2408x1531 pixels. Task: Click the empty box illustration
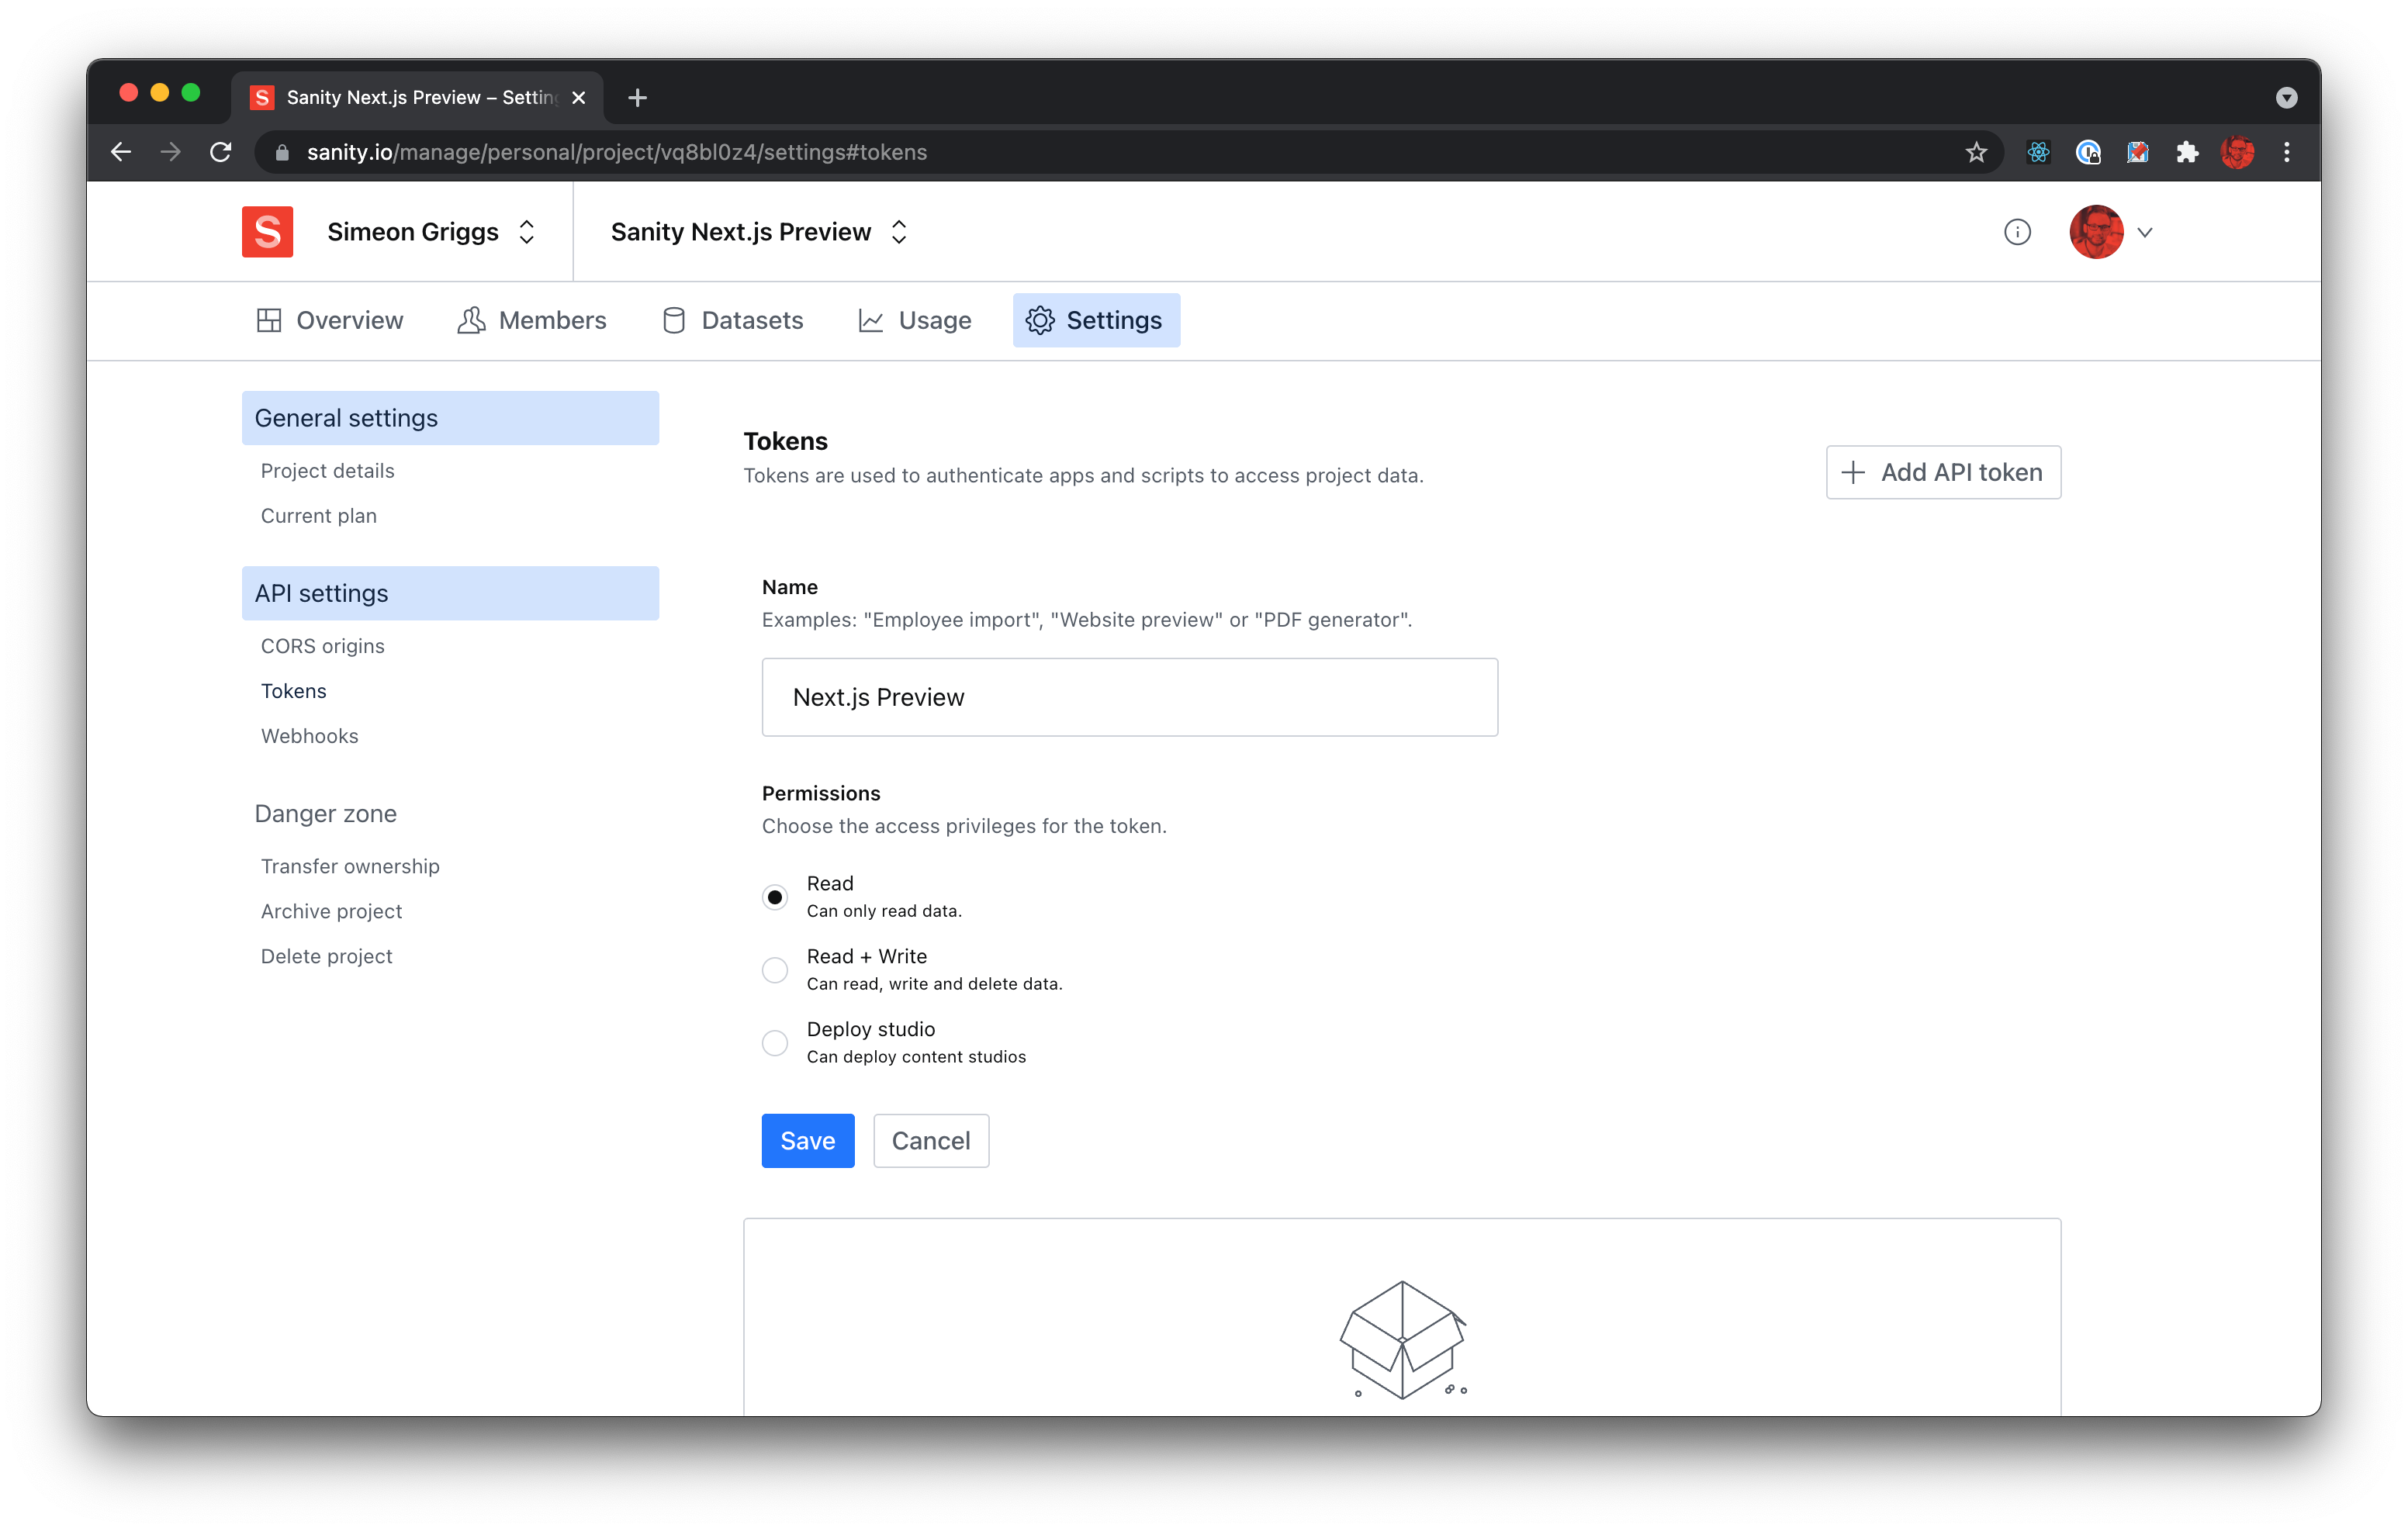coord(1402,1339)
